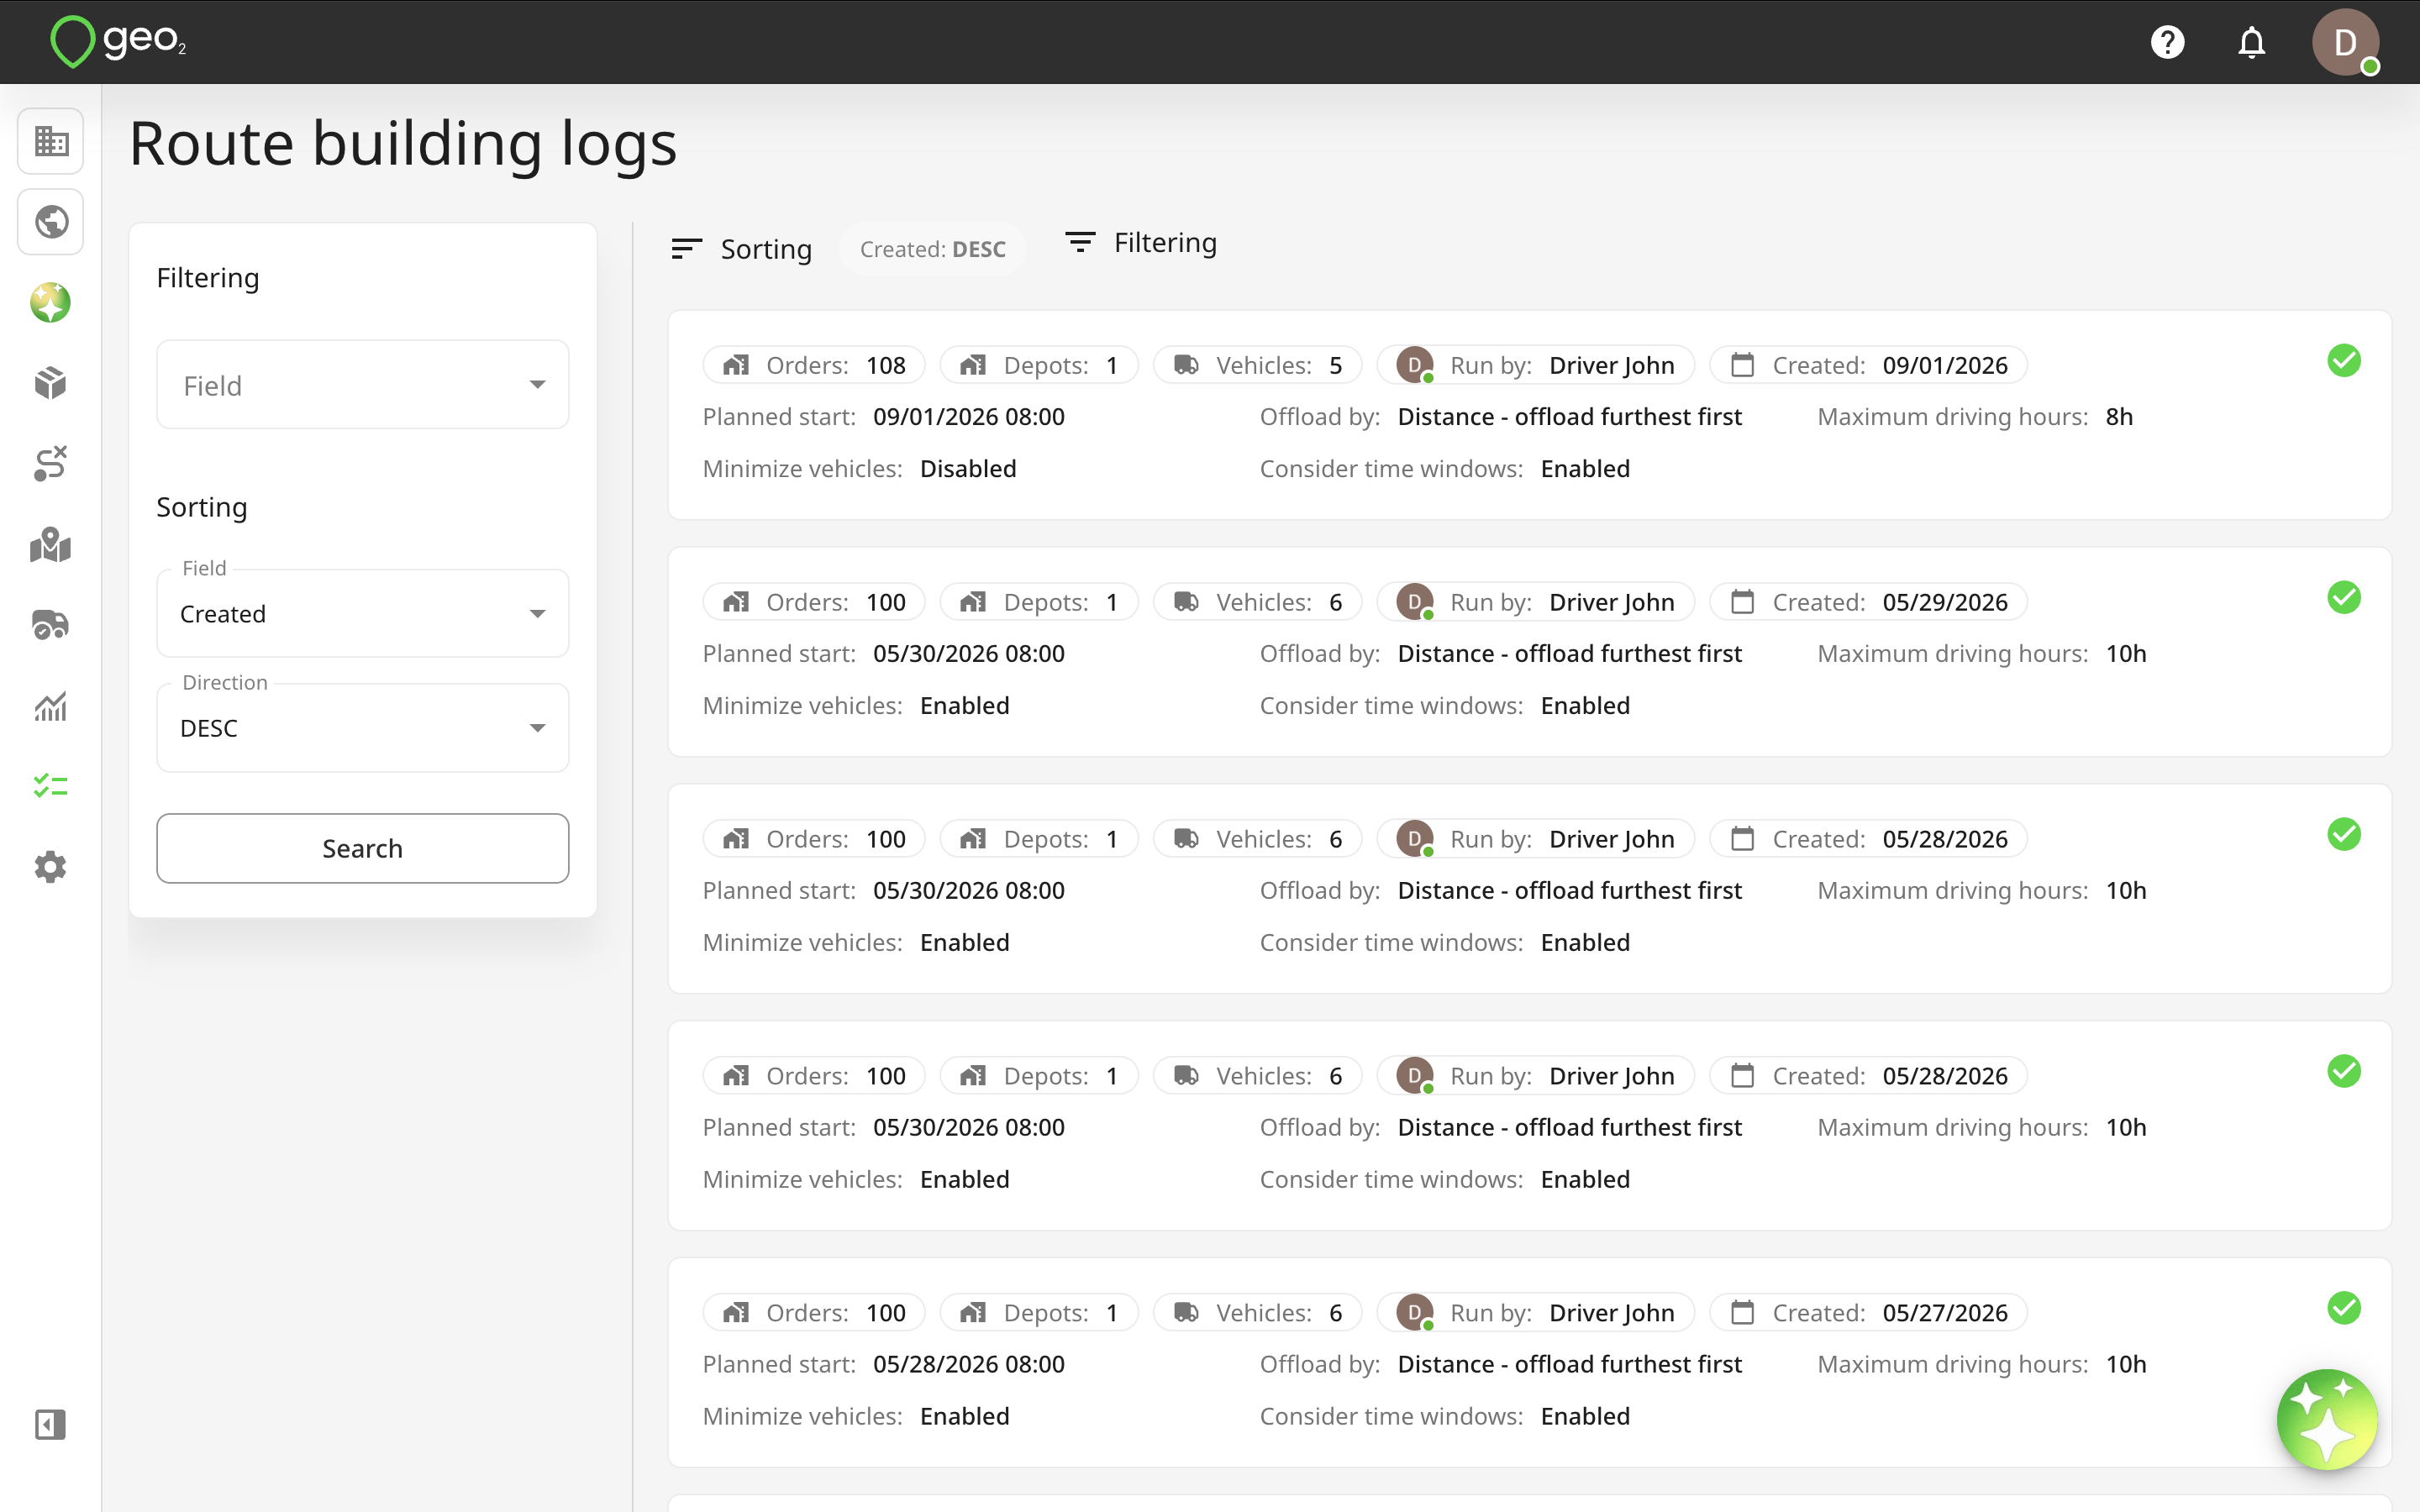Open the analytics chart sidebar icon
Image resolution: width=2420 pixels, height=1512 pixels.
click(x=51, y=706)
